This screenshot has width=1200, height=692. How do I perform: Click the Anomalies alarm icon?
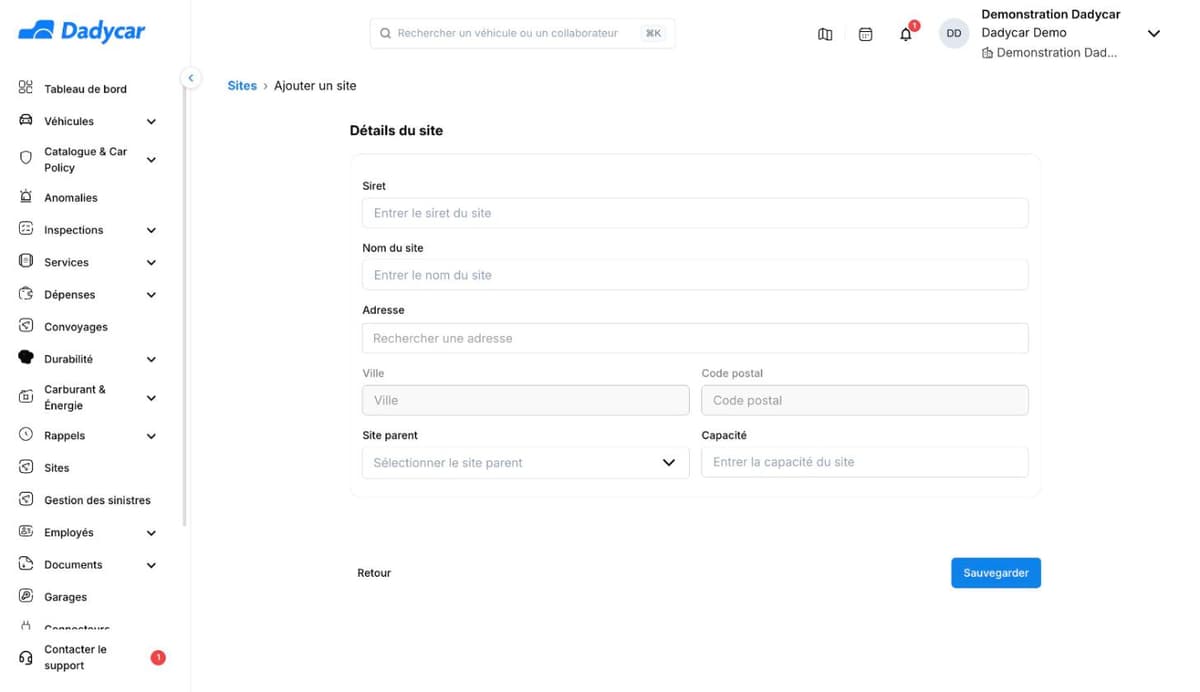[26, 197]
